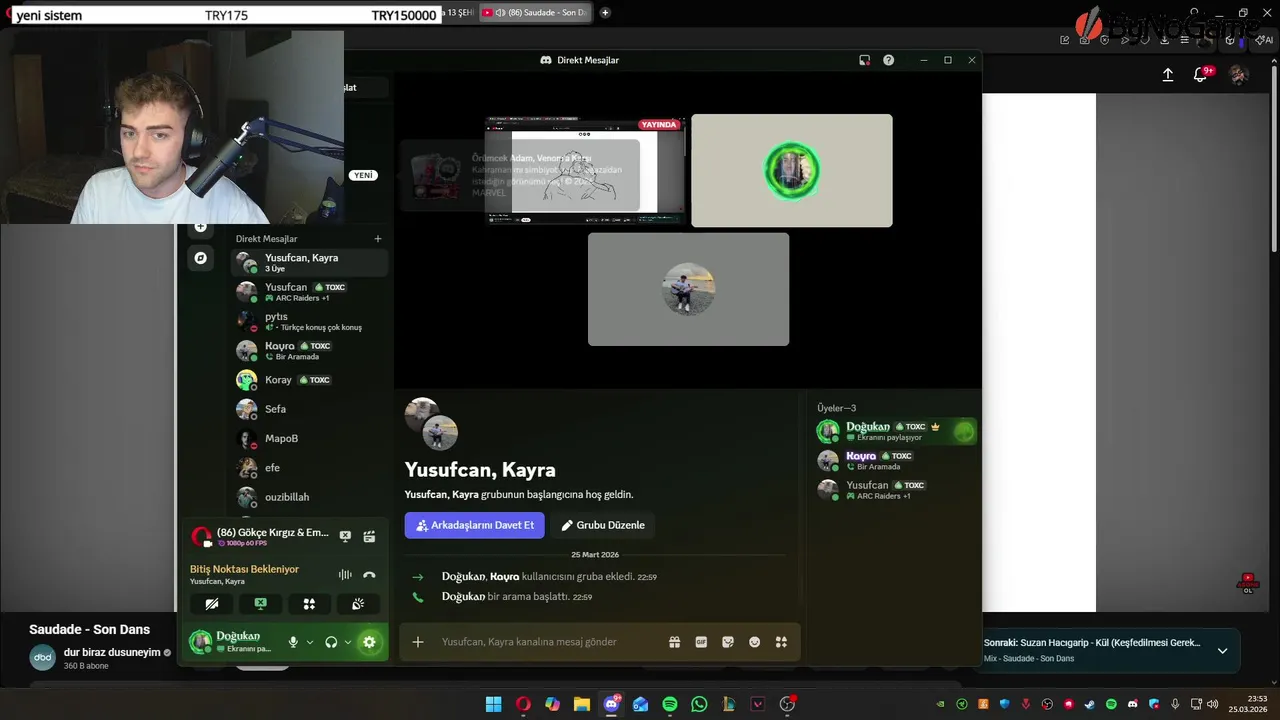This screenshot has height=720, width=1280.
Task: Expand microphone input options chevron
Action: 310,642
